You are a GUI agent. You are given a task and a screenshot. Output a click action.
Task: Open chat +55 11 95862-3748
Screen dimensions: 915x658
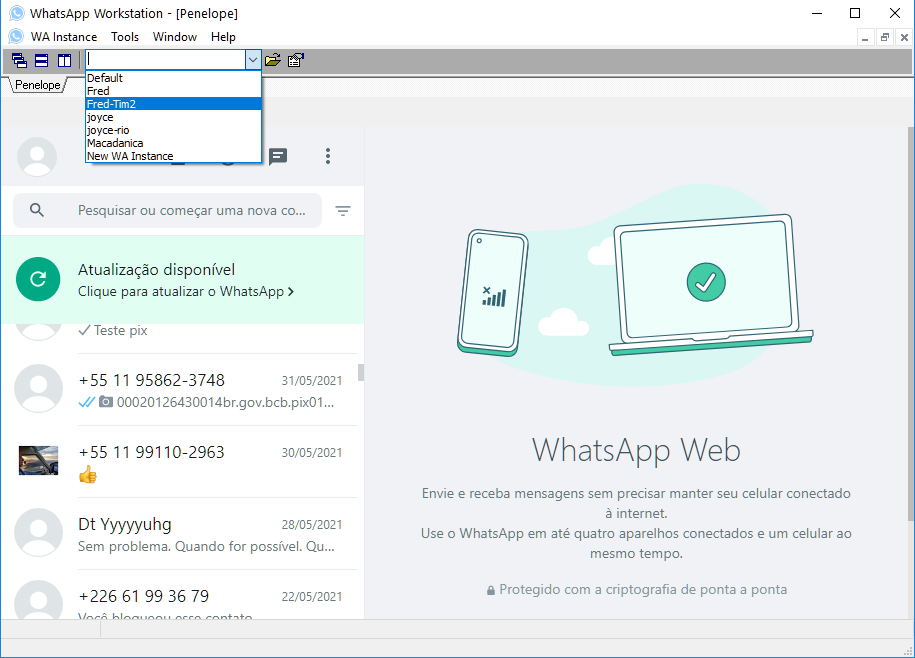pyautogui.click(x=182, y=390)
